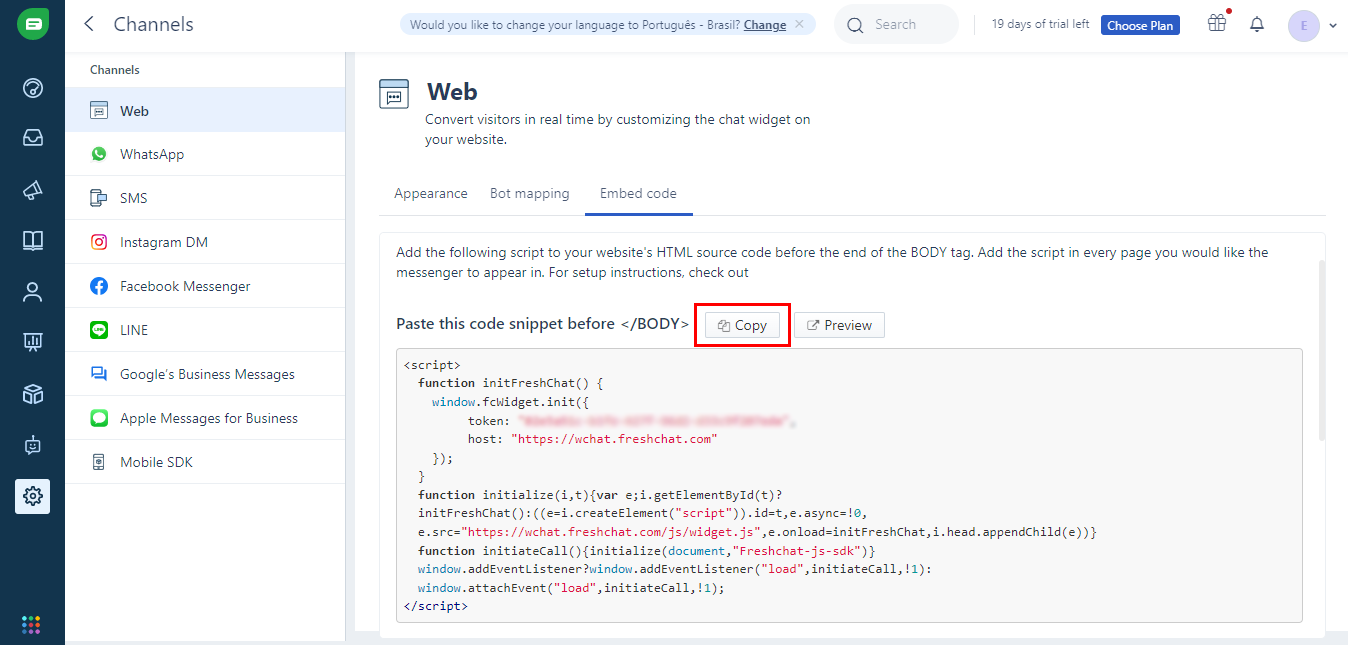Select the Mobile SDK channel
This screenshot has width=1348, height=645.
tap(205, 462)
